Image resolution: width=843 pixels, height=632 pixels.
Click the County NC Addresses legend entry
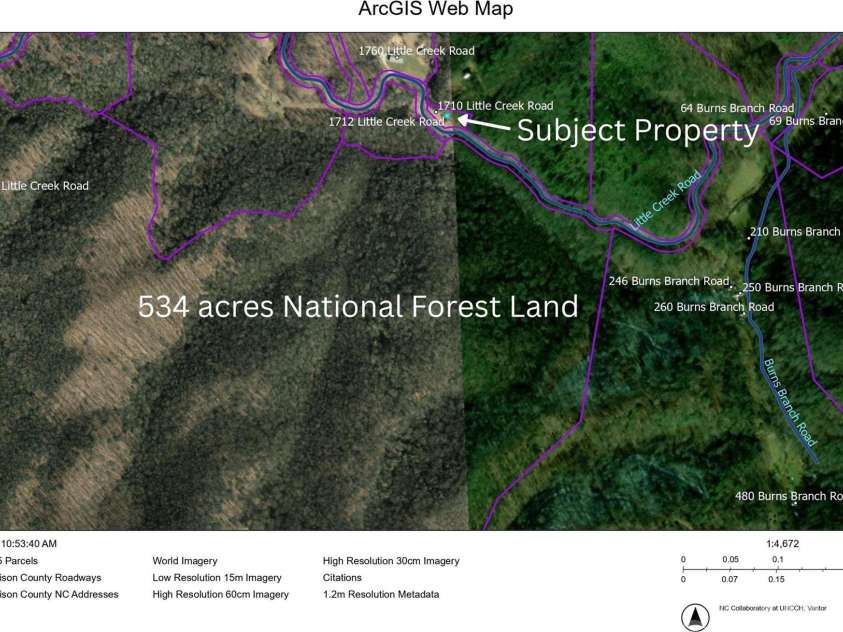pos(59,594)
